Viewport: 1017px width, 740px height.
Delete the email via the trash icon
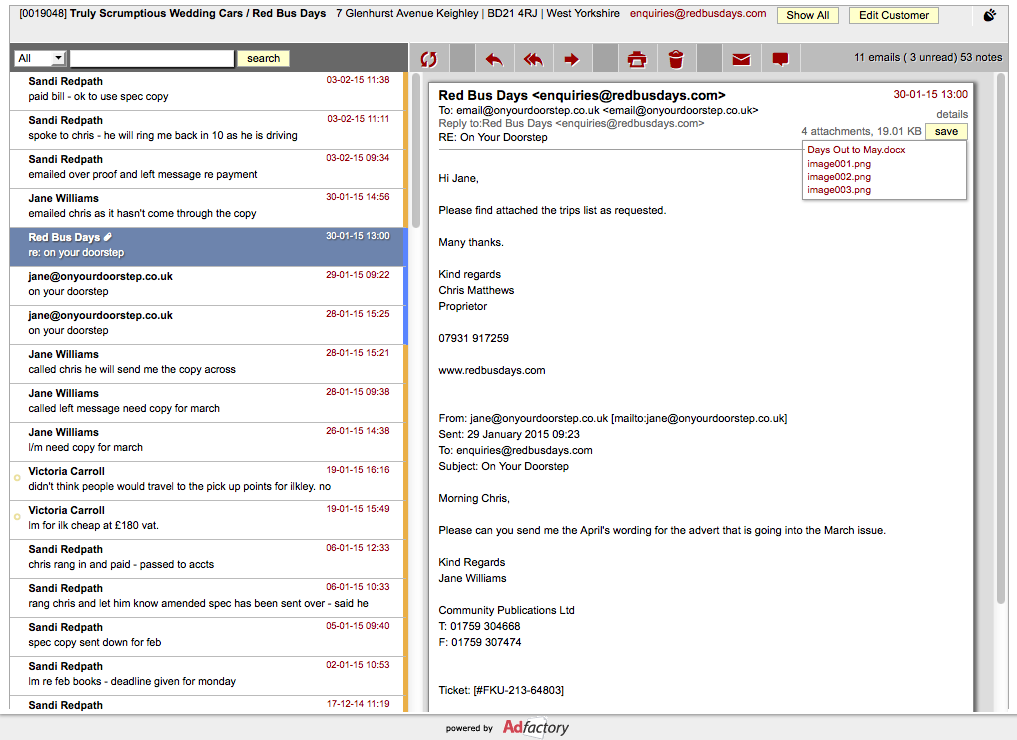click(676, 59)
